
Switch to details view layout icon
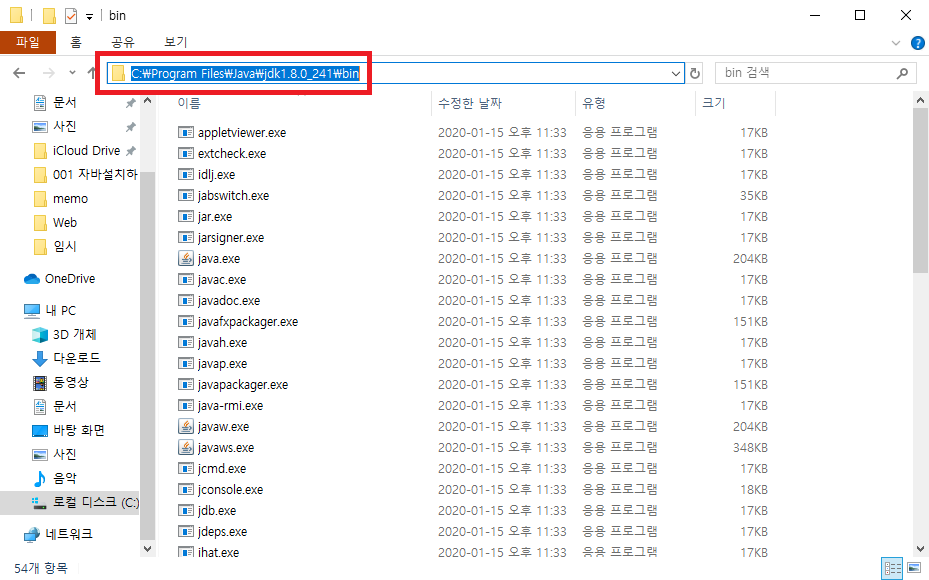click(x=892, y=568)
